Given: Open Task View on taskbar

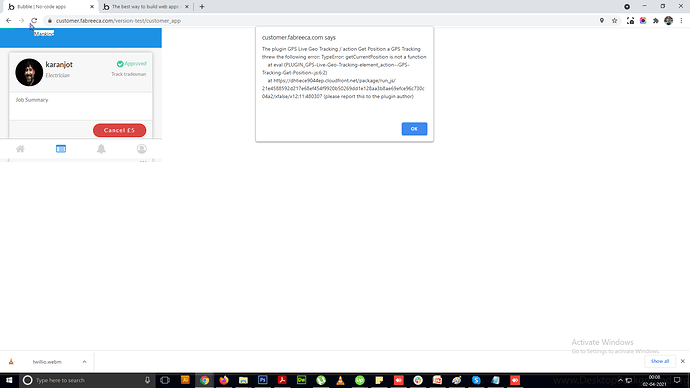Looking at the screenshot, I should coord(165,380).
